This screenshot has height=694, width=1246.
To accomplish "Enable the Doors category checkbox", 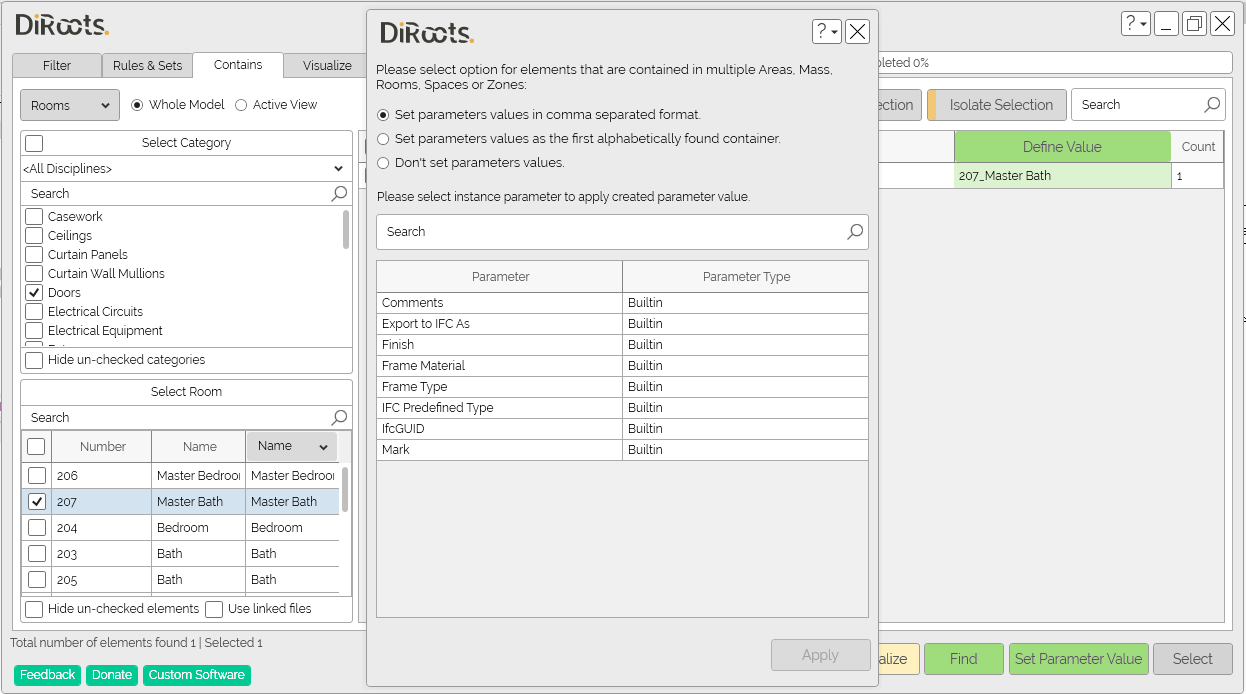I will [36, 292].
